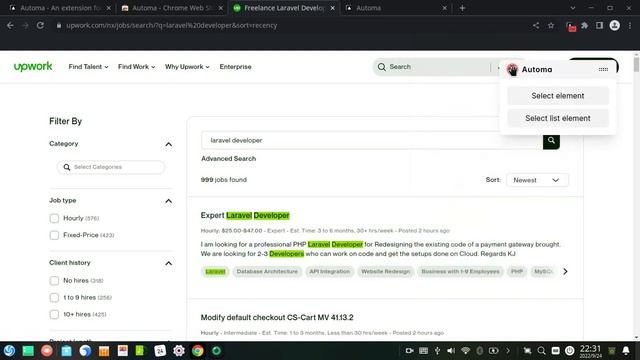Open Chrome extensions puzzle icon

tap(584, 25)
